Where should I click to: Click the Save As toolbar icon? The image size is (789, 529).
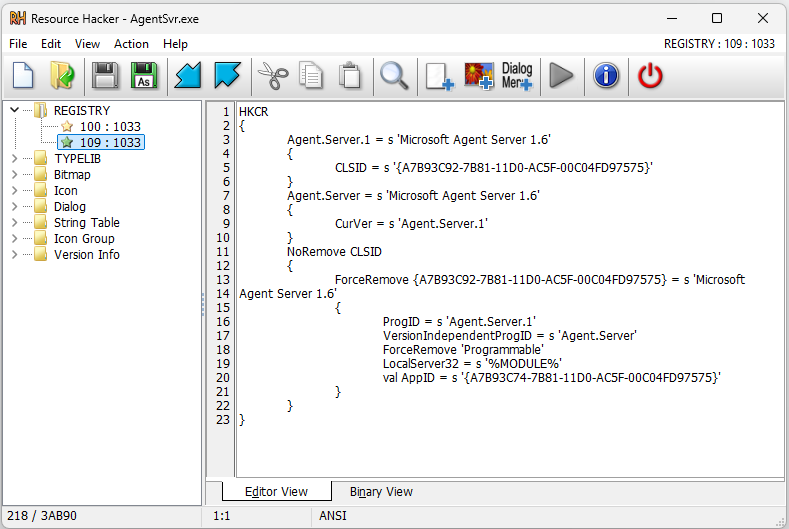pos(144,76)
